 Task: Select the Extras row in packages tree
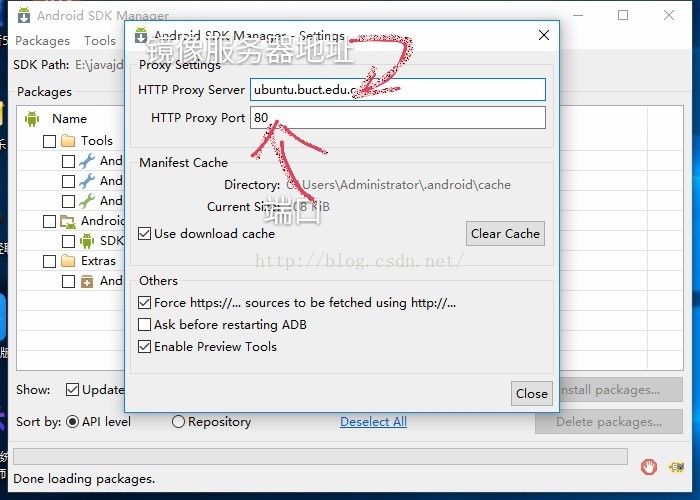[x=98, y=261]
